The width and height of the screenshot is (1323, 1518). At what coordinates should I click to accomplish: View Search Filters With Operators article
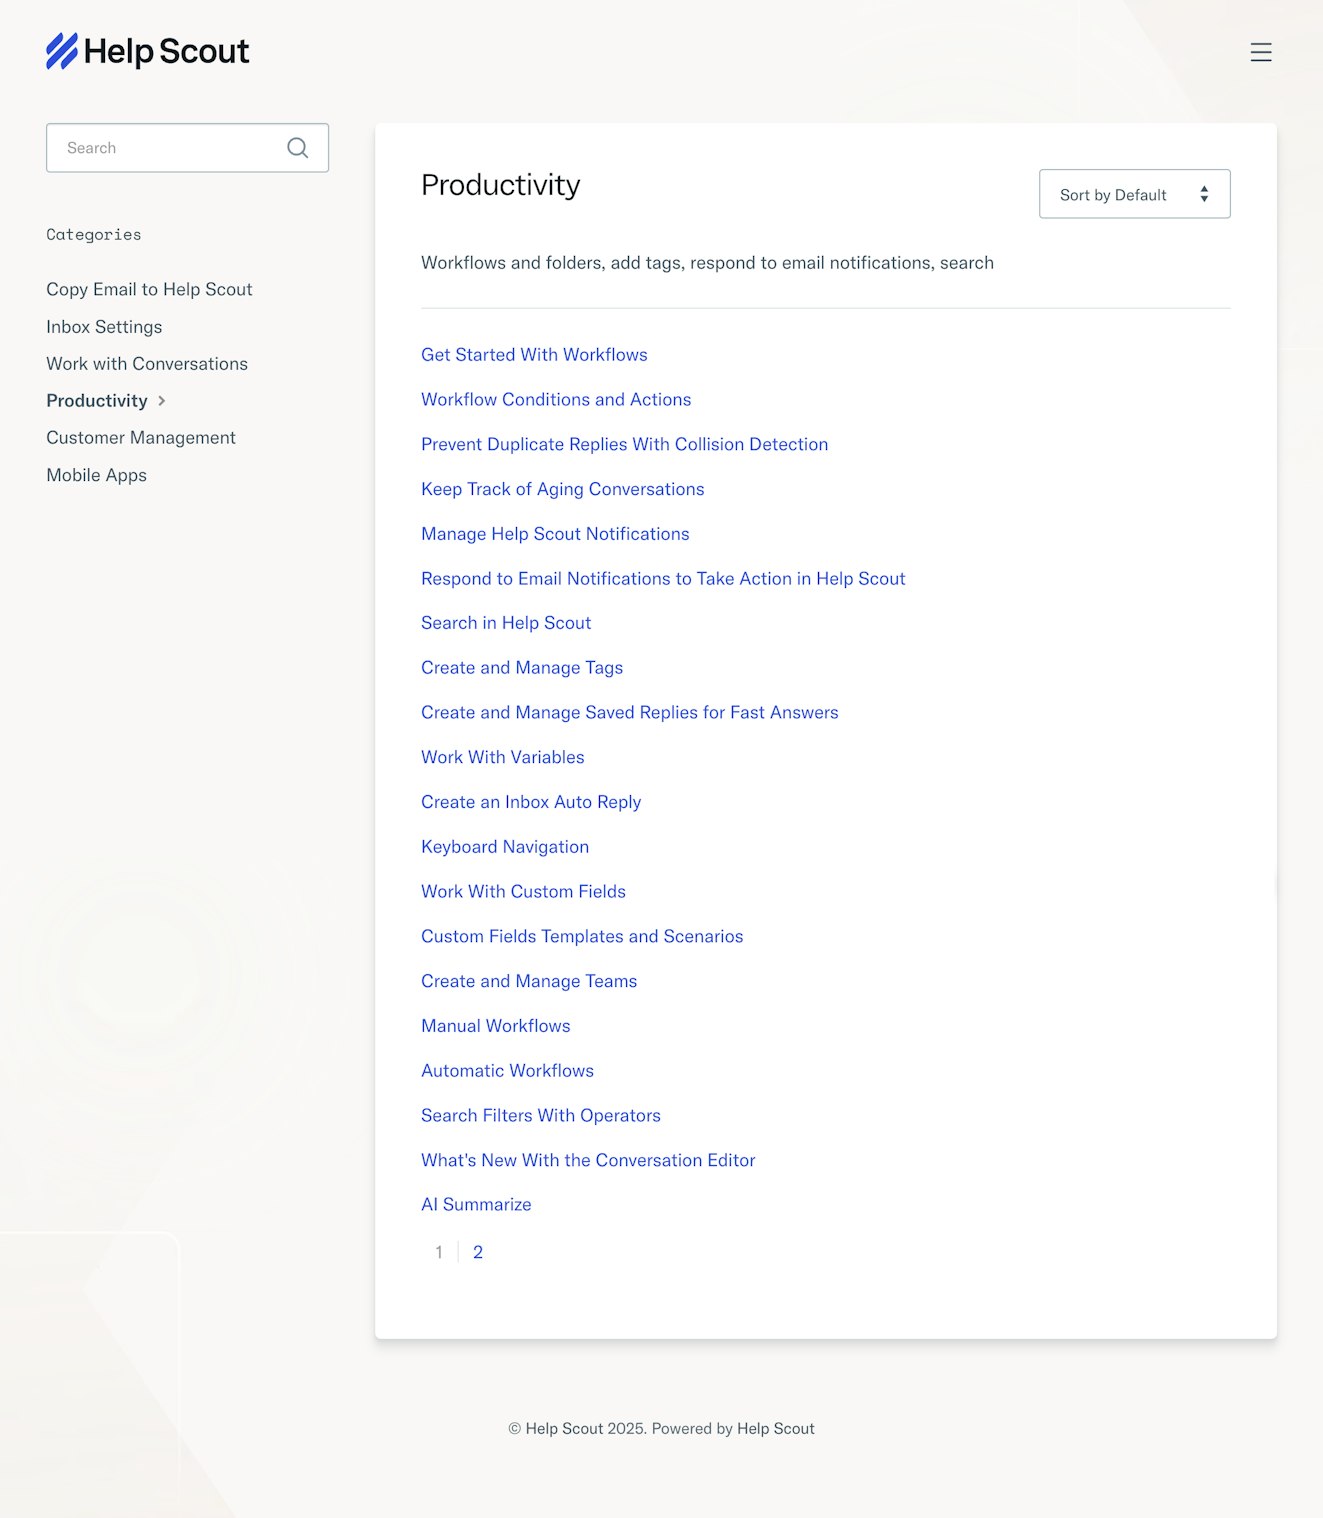541,1116
